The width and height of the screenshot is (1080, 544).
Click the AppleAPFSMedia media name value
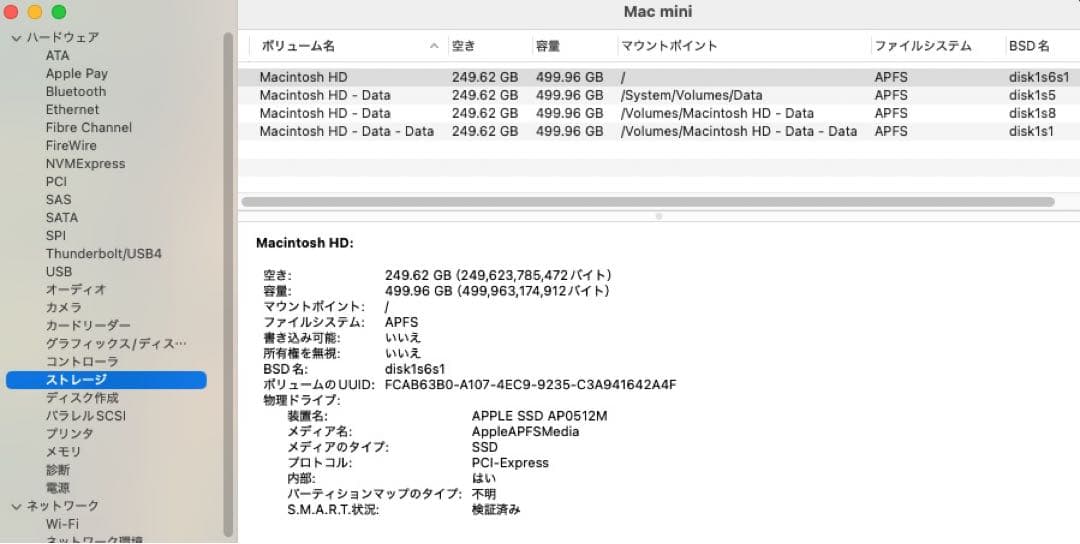click(x=526, y=432)
